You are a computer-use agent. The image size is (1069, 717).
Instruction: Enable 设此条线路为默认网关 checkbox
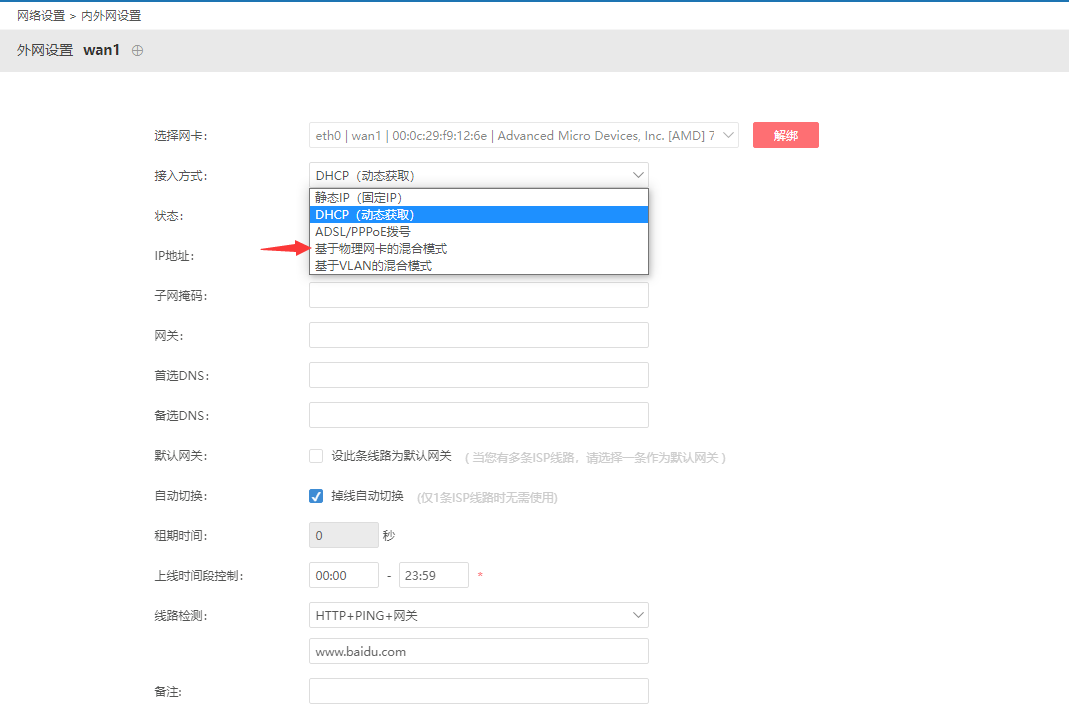point(316,456)
